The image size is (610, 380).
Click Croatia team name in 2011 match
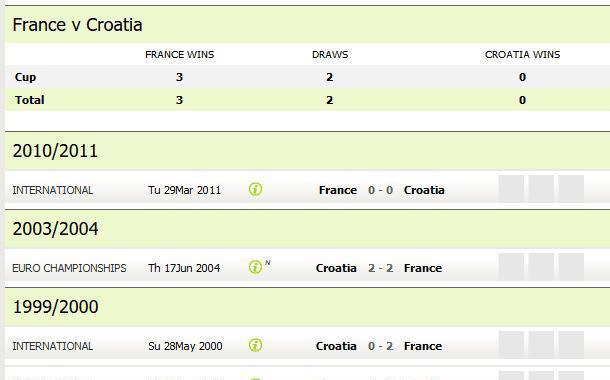[424, 190]
